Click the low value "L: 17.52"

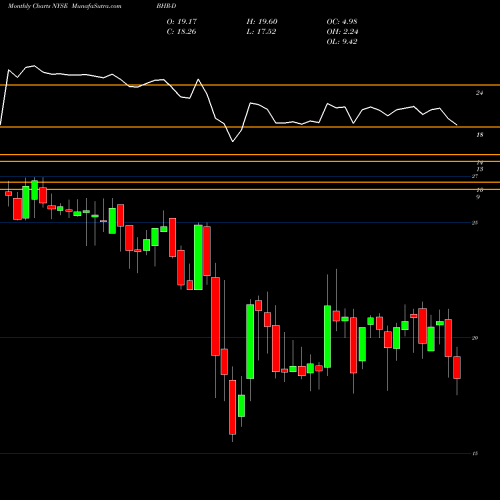[x=261, y=32]
